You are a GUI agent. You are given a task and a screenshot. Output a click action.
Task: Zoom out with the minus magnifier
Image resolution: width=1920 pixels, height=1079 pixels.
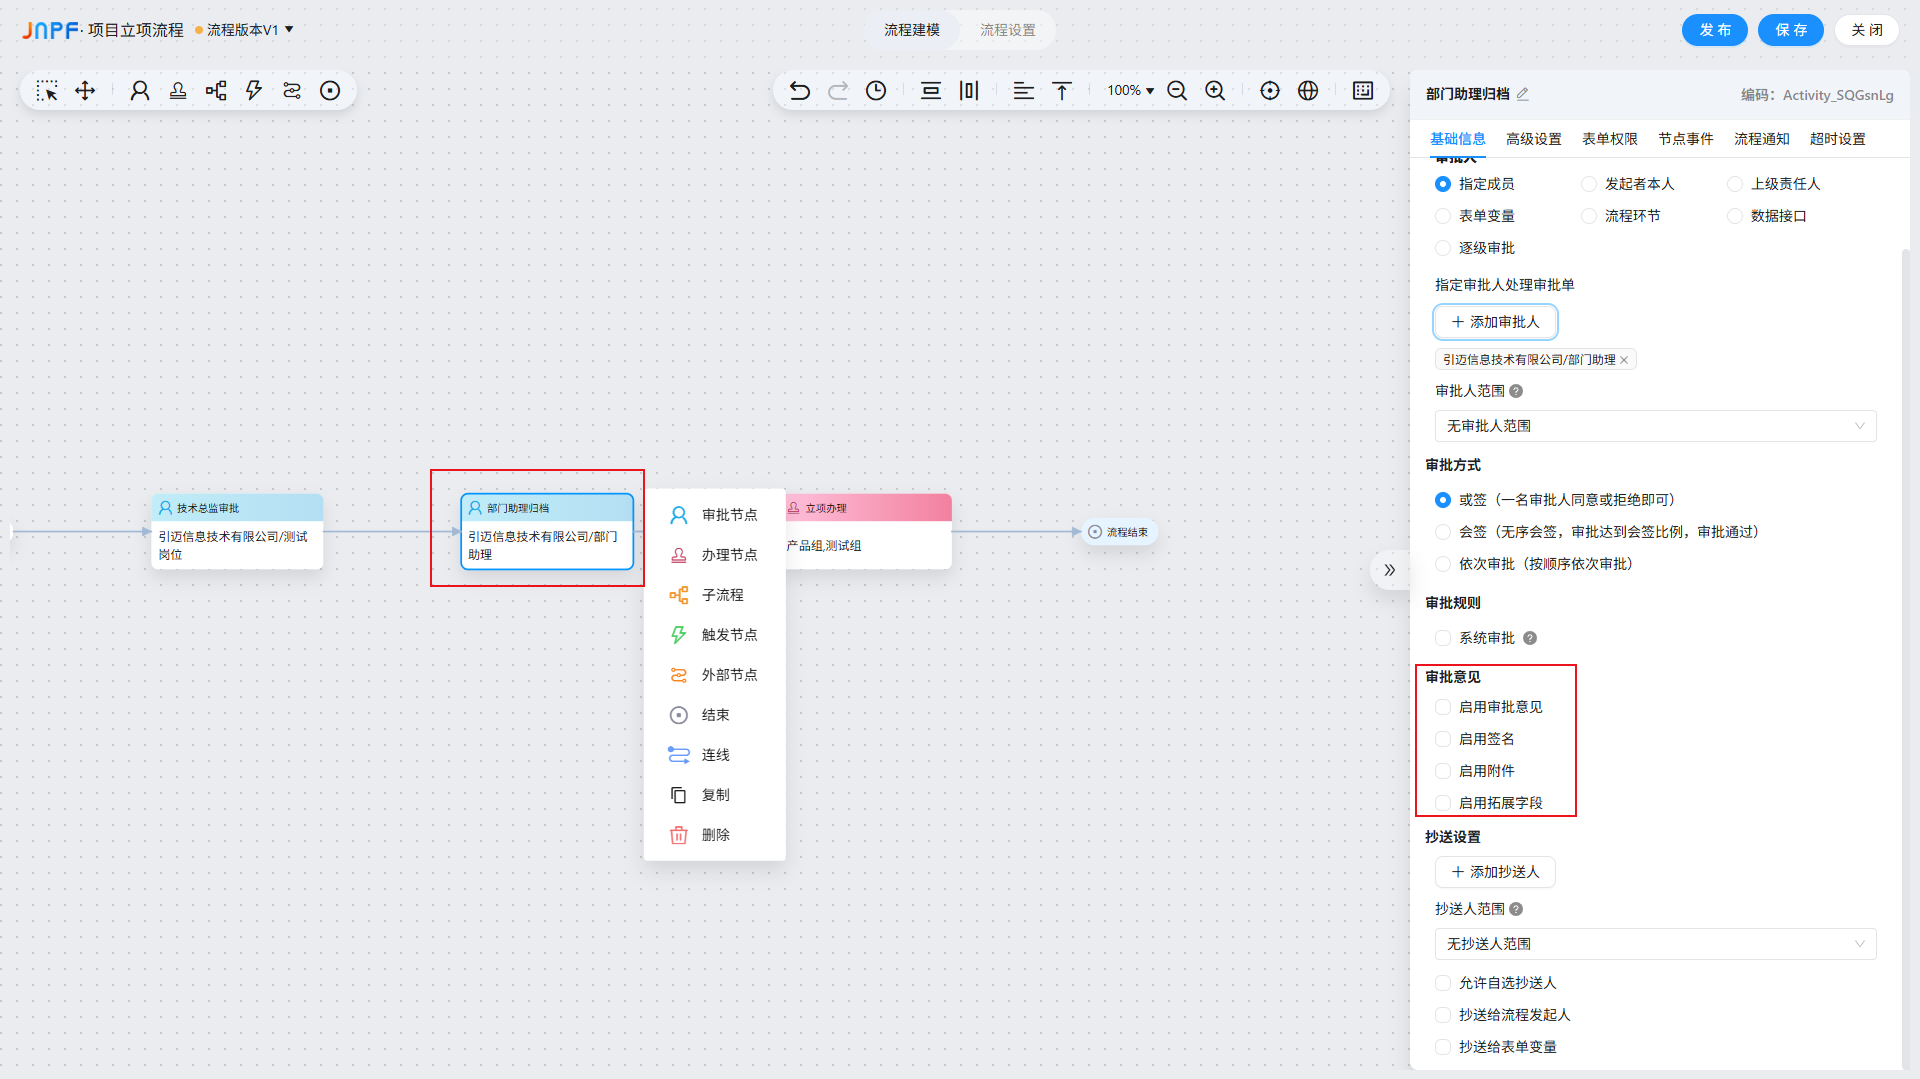click(x=1177, y=91)
